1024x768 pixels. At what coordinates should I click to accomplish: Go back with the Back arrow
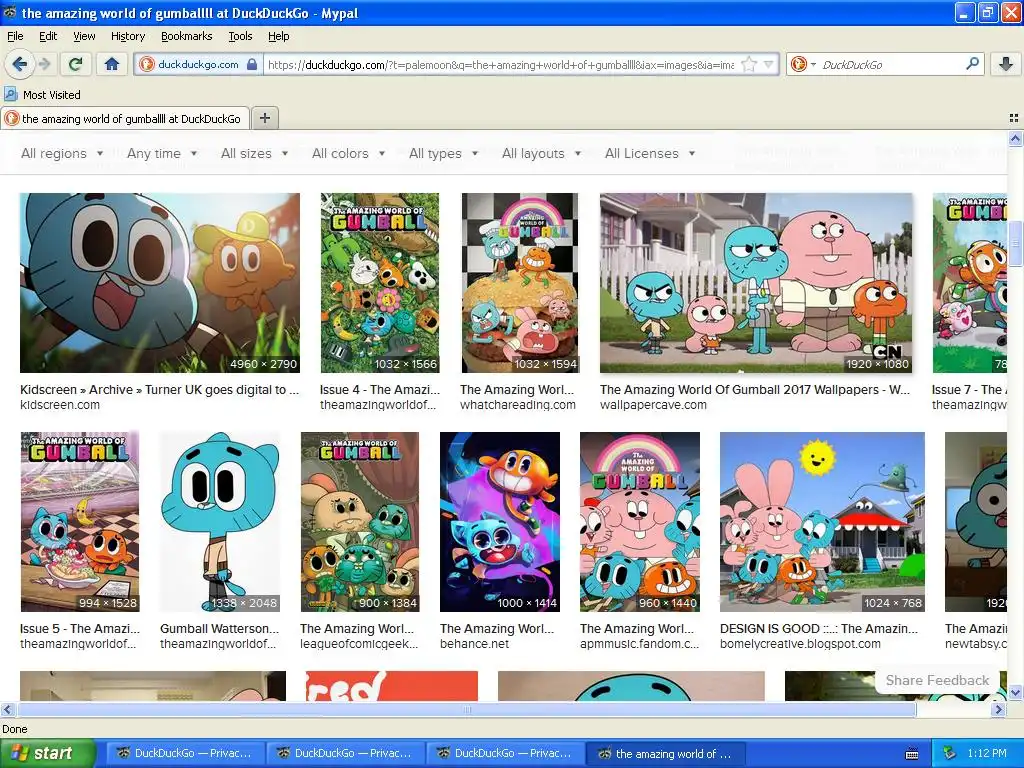click(20, 64)
